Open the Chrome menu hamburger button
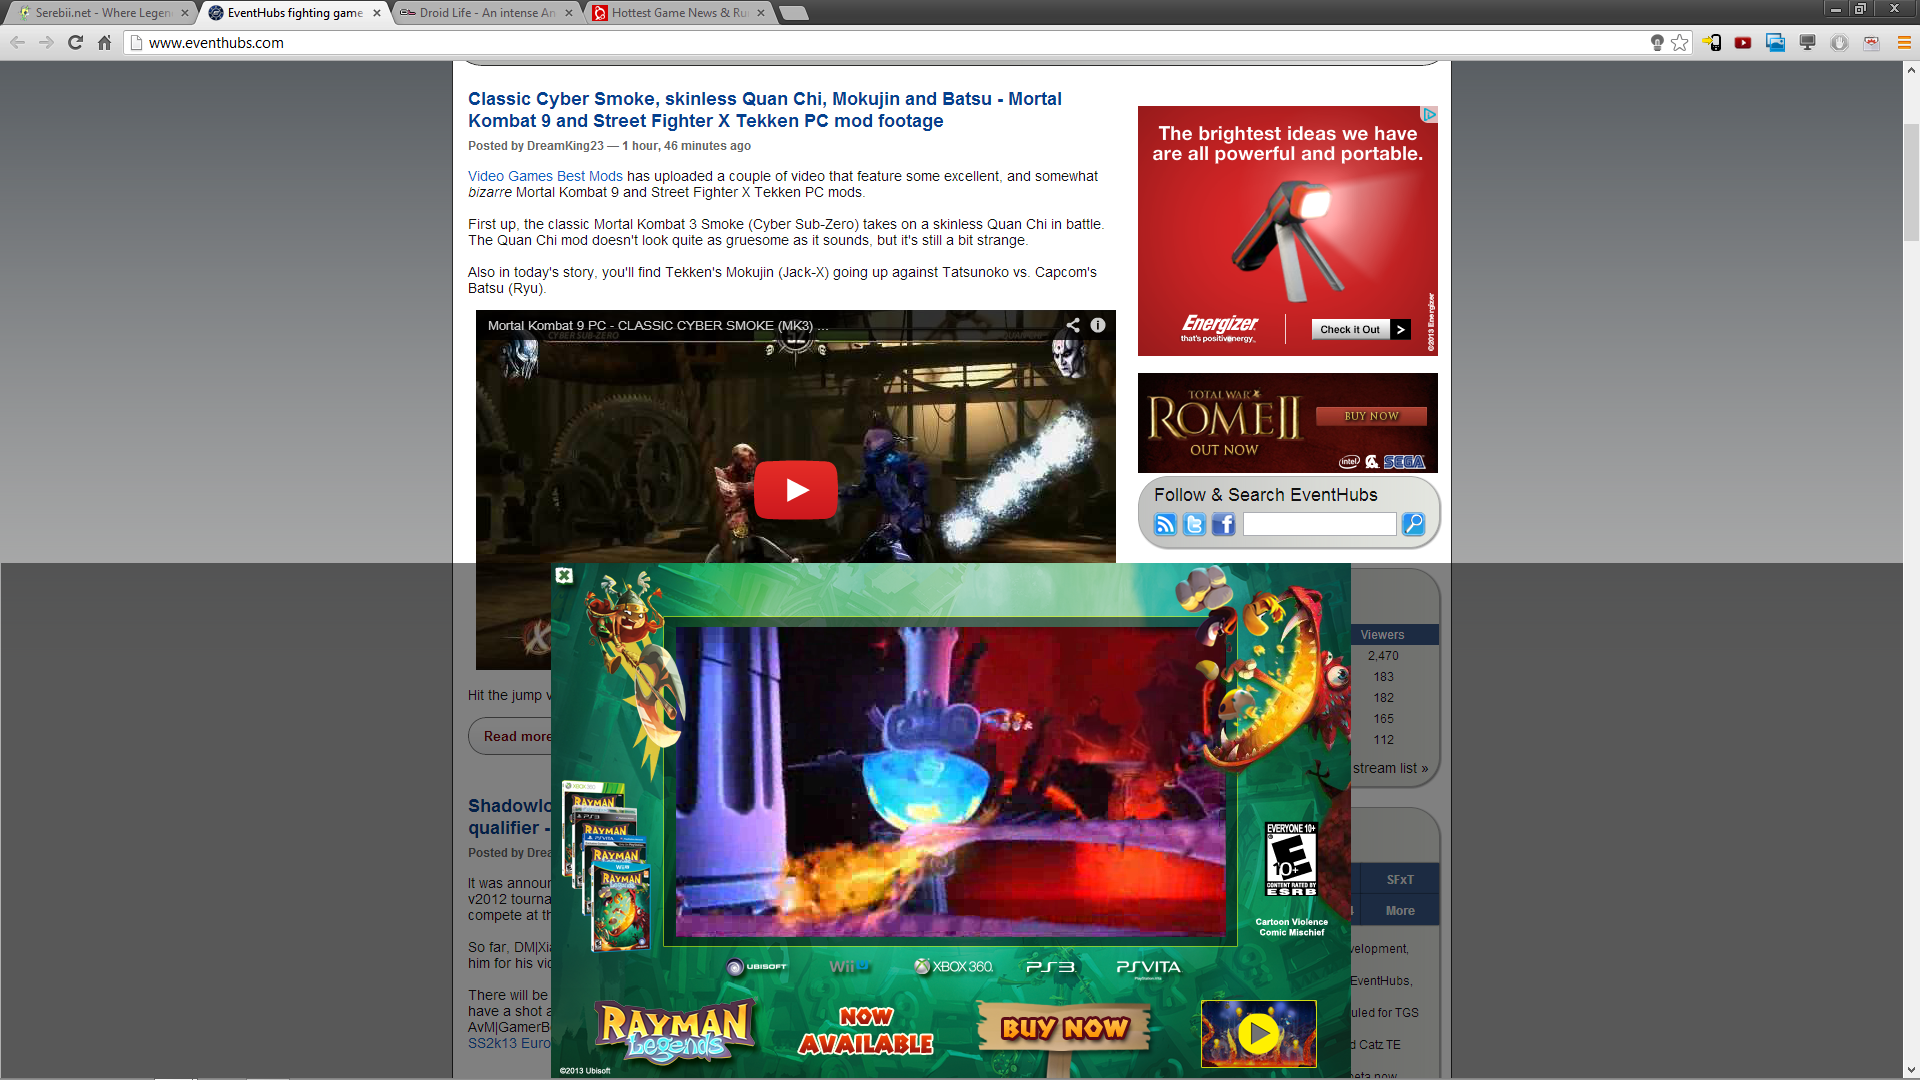Image resolution: width=1920 pixels, height=1080 pixels. pyautogui.click(x=1904, y=42)
